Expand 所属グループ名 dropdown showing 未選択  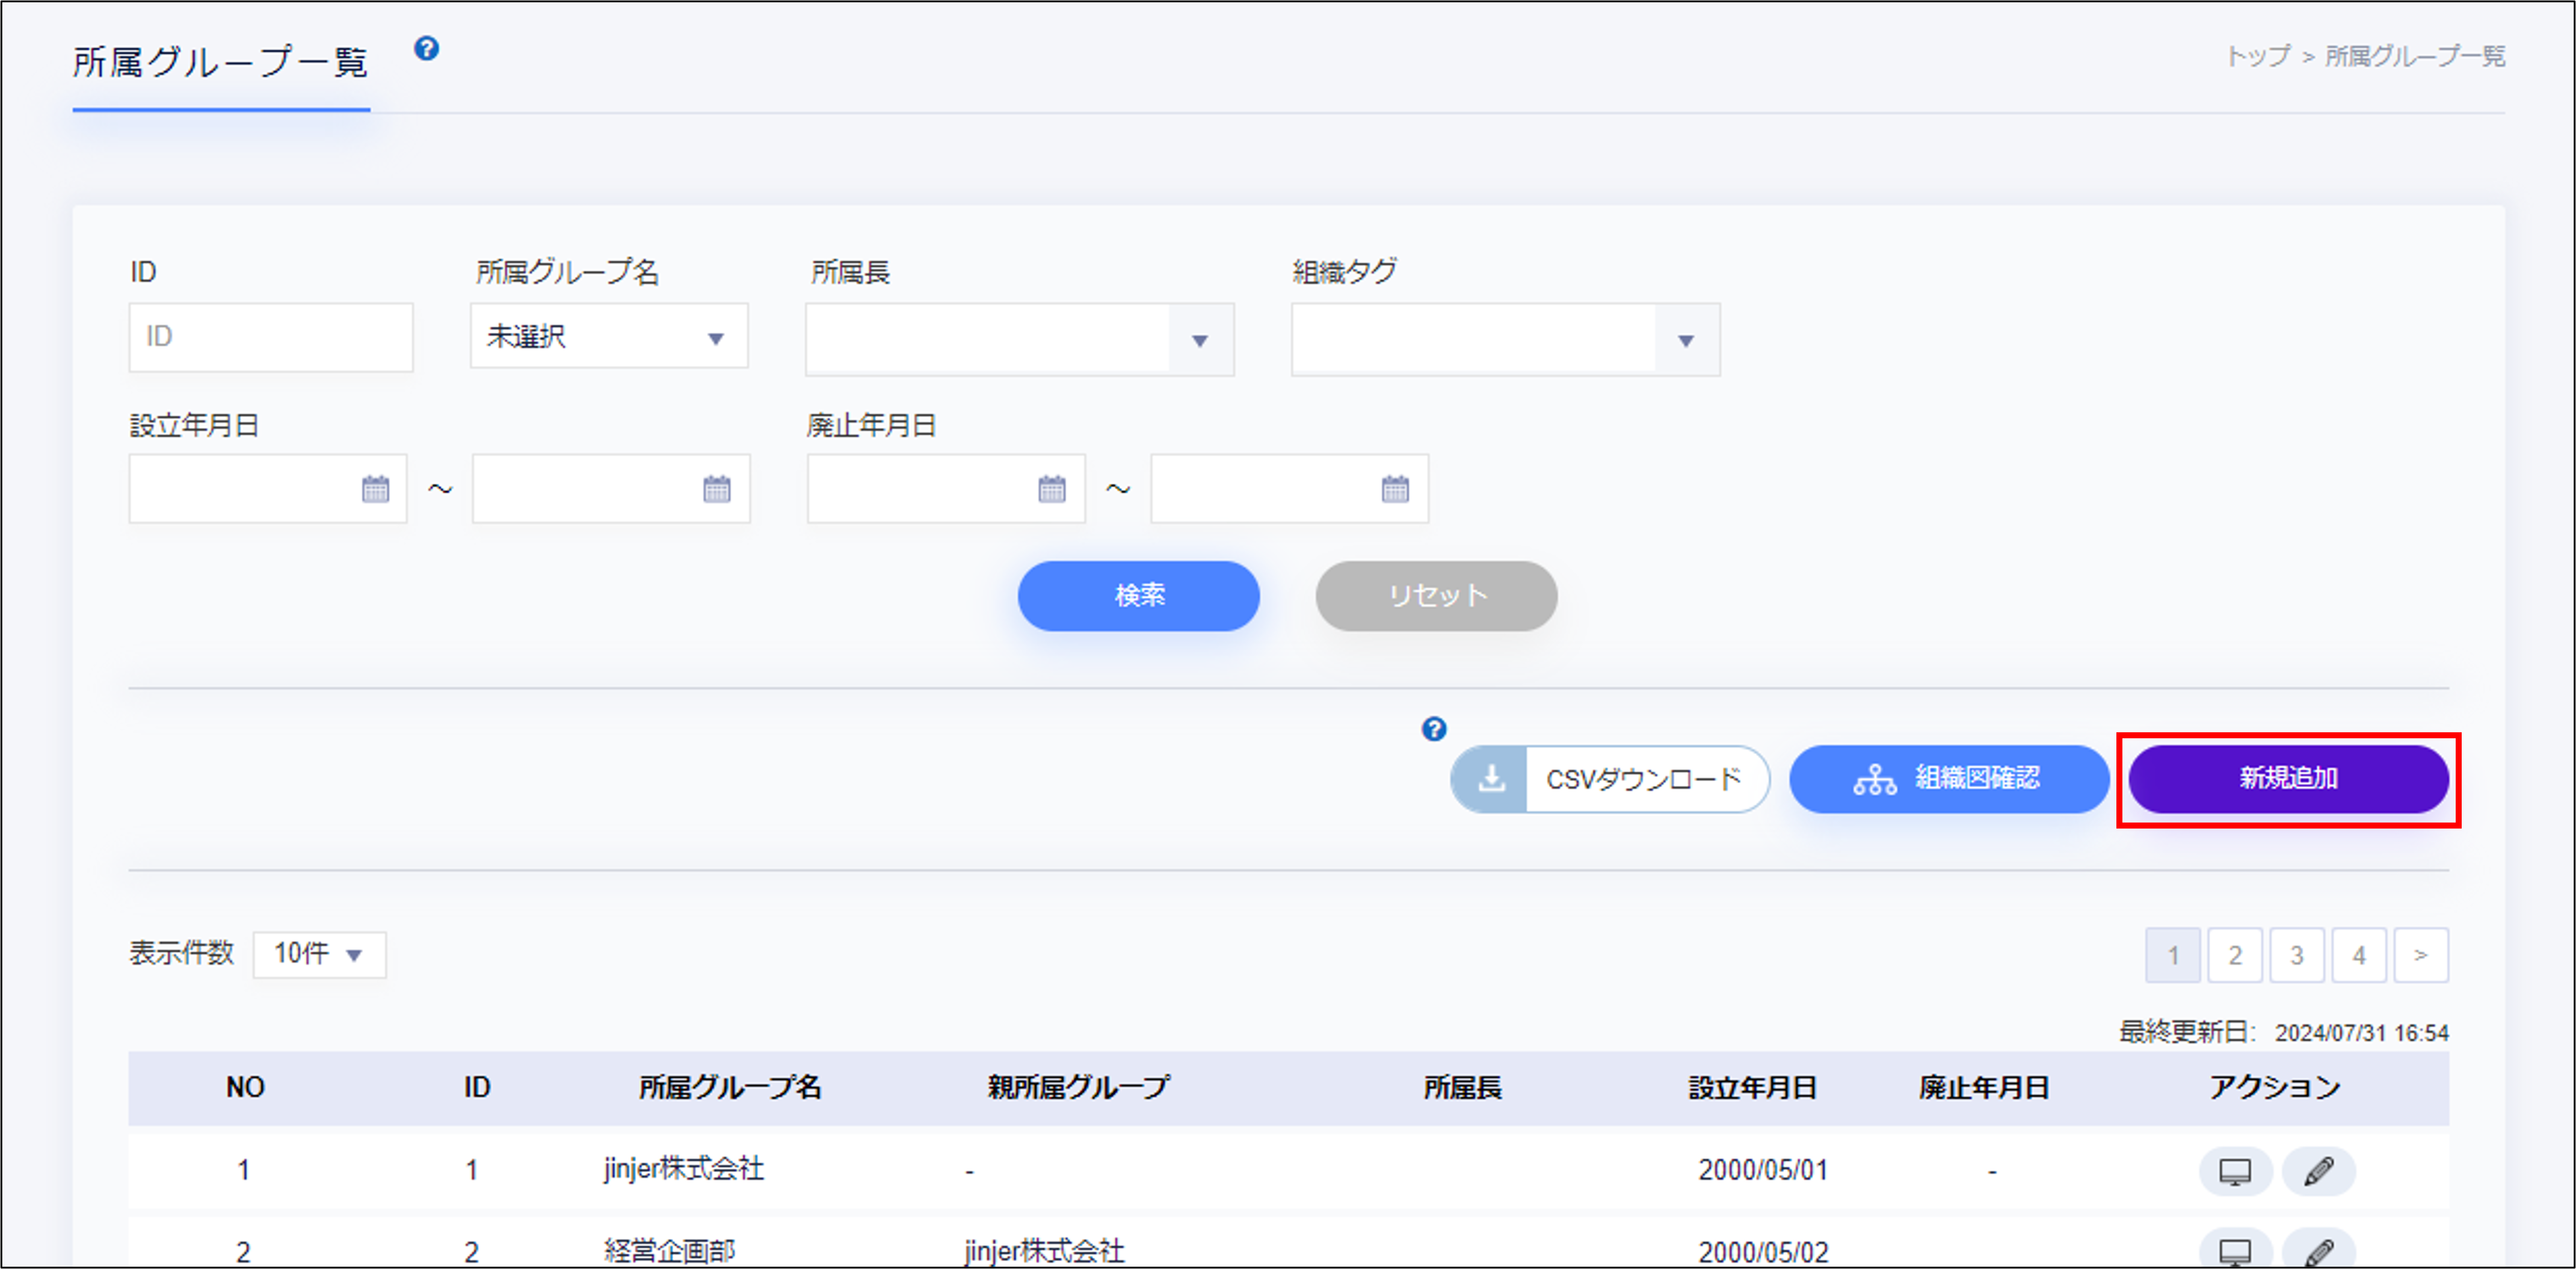click(x=609, y=337)
